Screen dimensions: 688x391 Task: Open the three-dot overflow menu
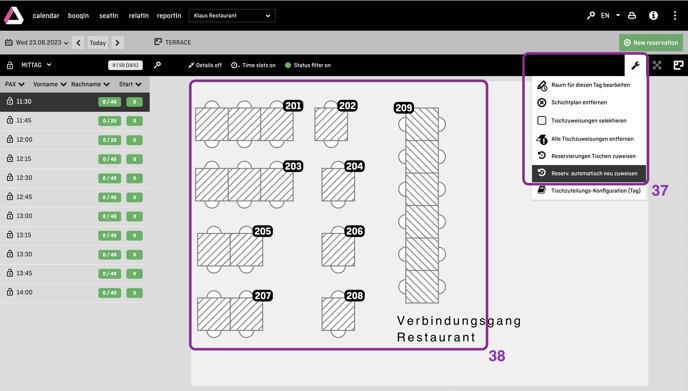pyautogui.click(x=675, y=15)
